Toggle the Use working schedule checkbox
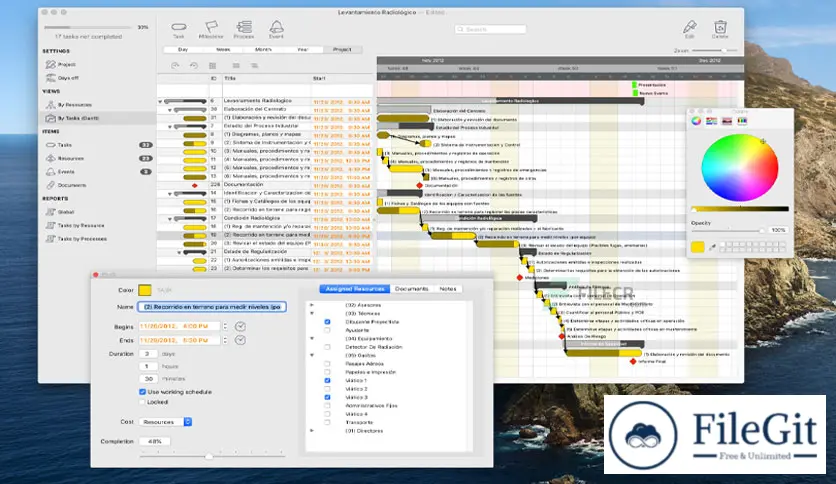This screenshot has width=836, height=484. (x=142, y=392)
